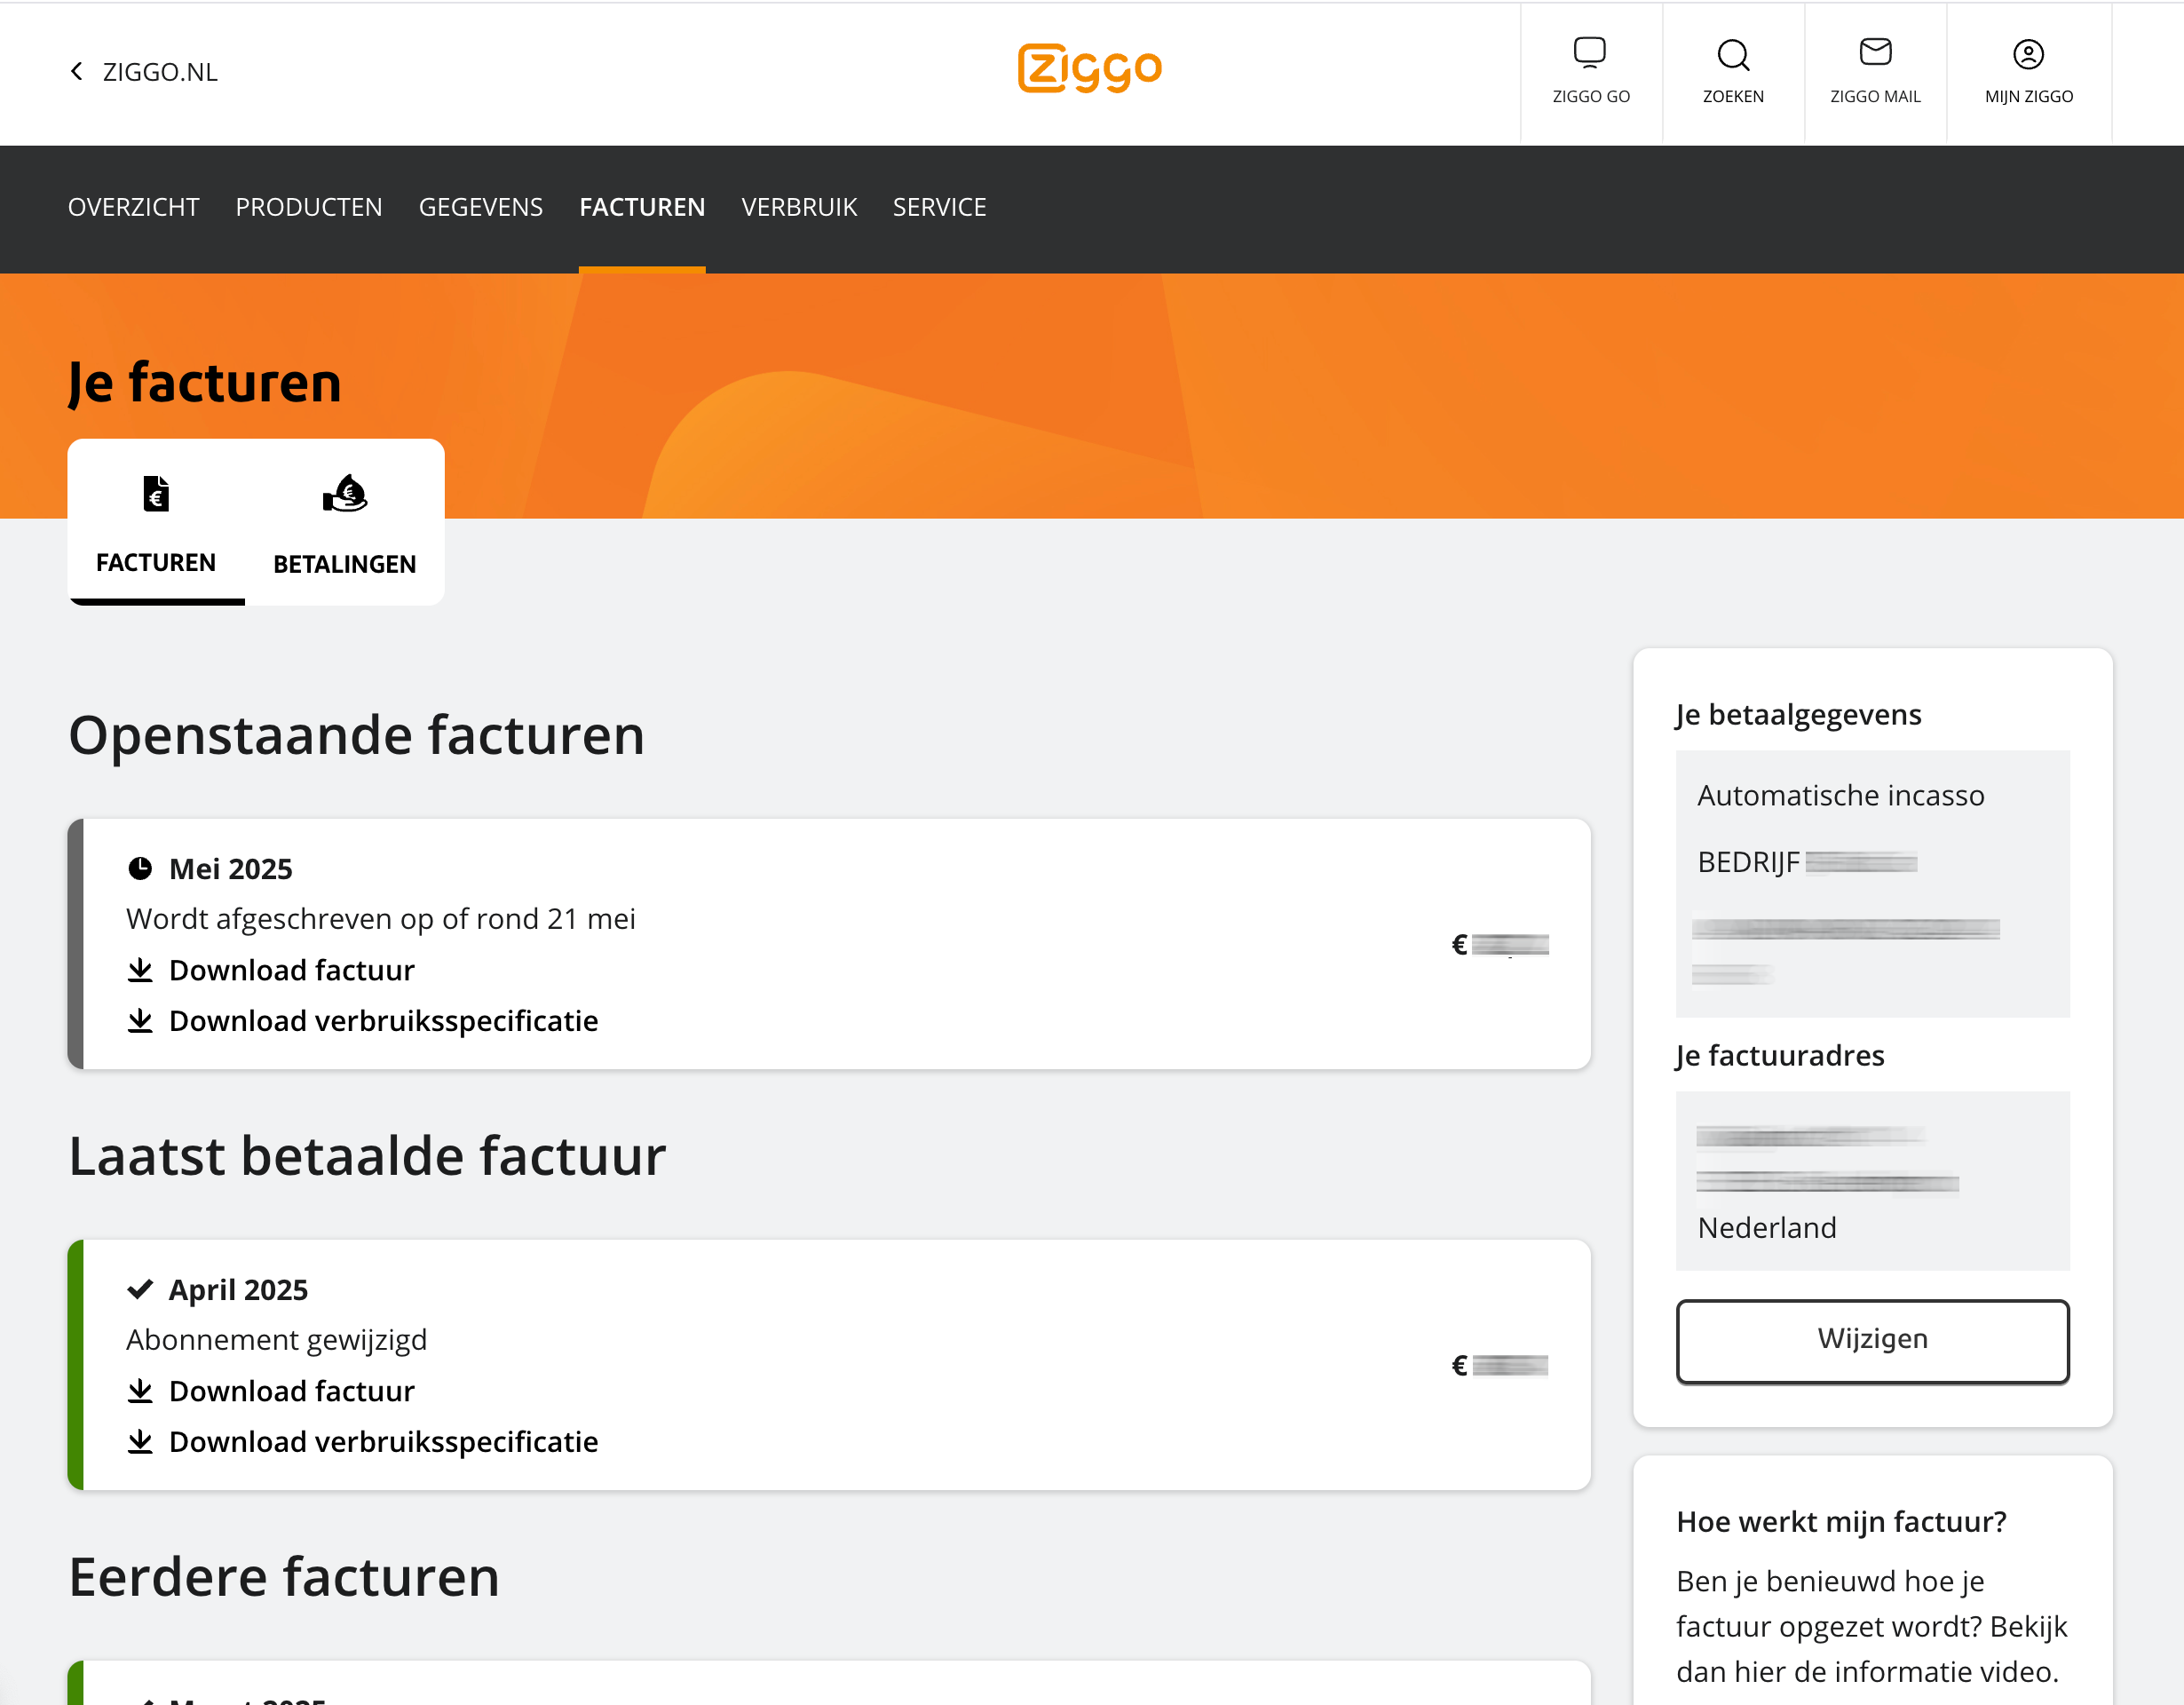Click the Zoeken magnifier icon
Screen dimensions: 2184x1705
pos(1733,54)
